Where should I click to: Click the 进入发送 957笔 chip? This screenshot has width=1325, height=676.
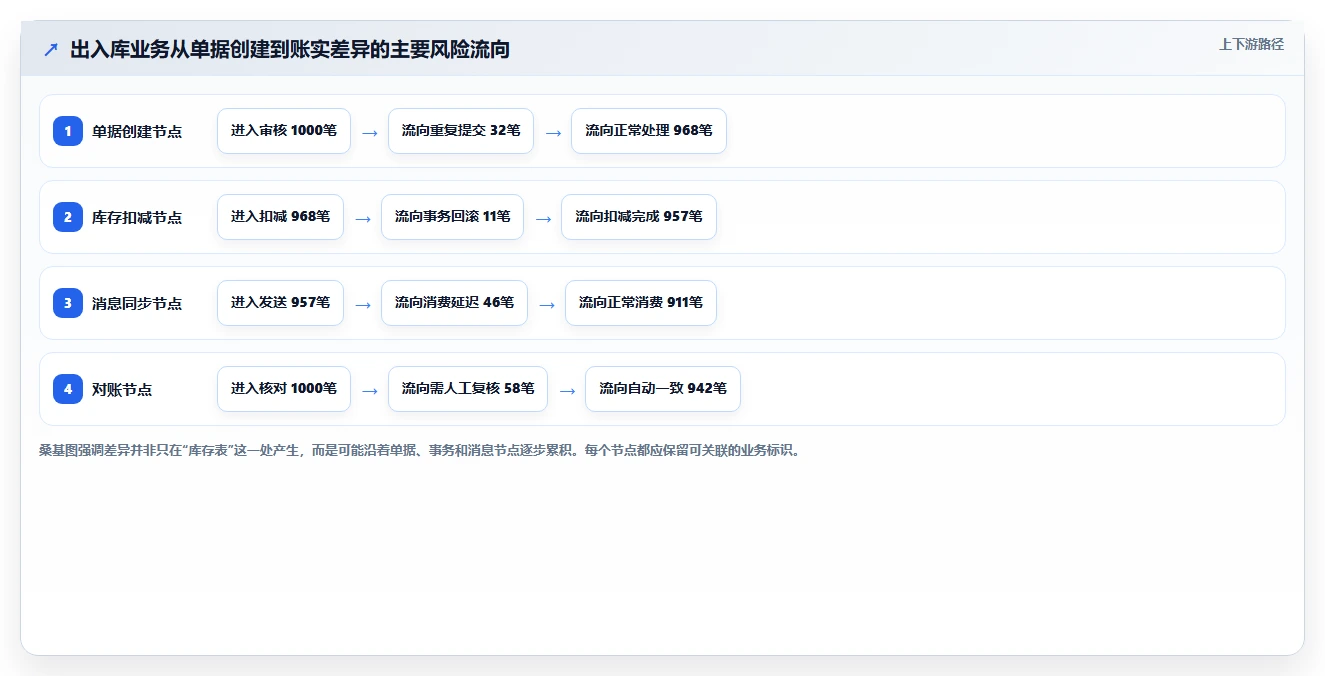click(x=280, y=303)
